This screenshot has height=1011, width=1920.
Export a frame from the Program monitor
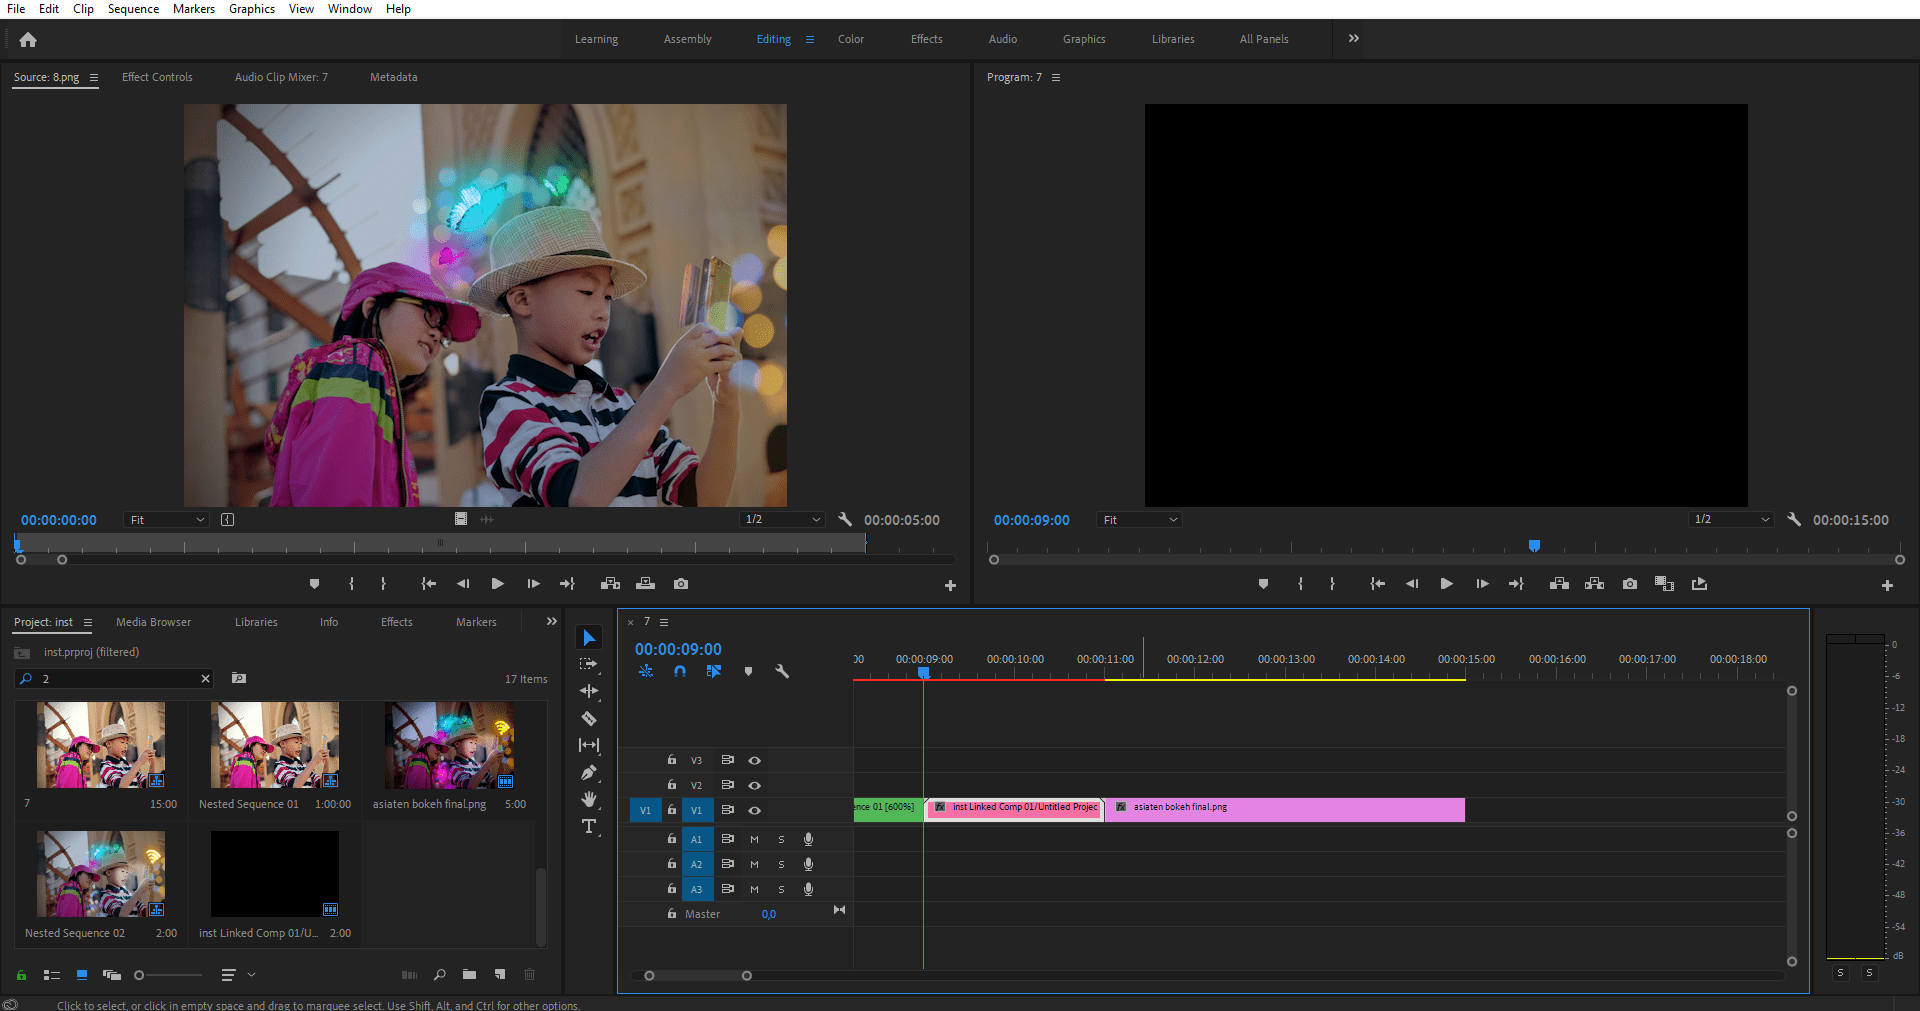[1629, 583]
